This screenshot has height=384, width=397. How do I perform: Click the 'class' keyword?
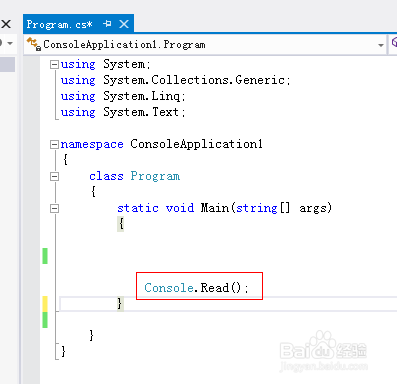(106, 176)
